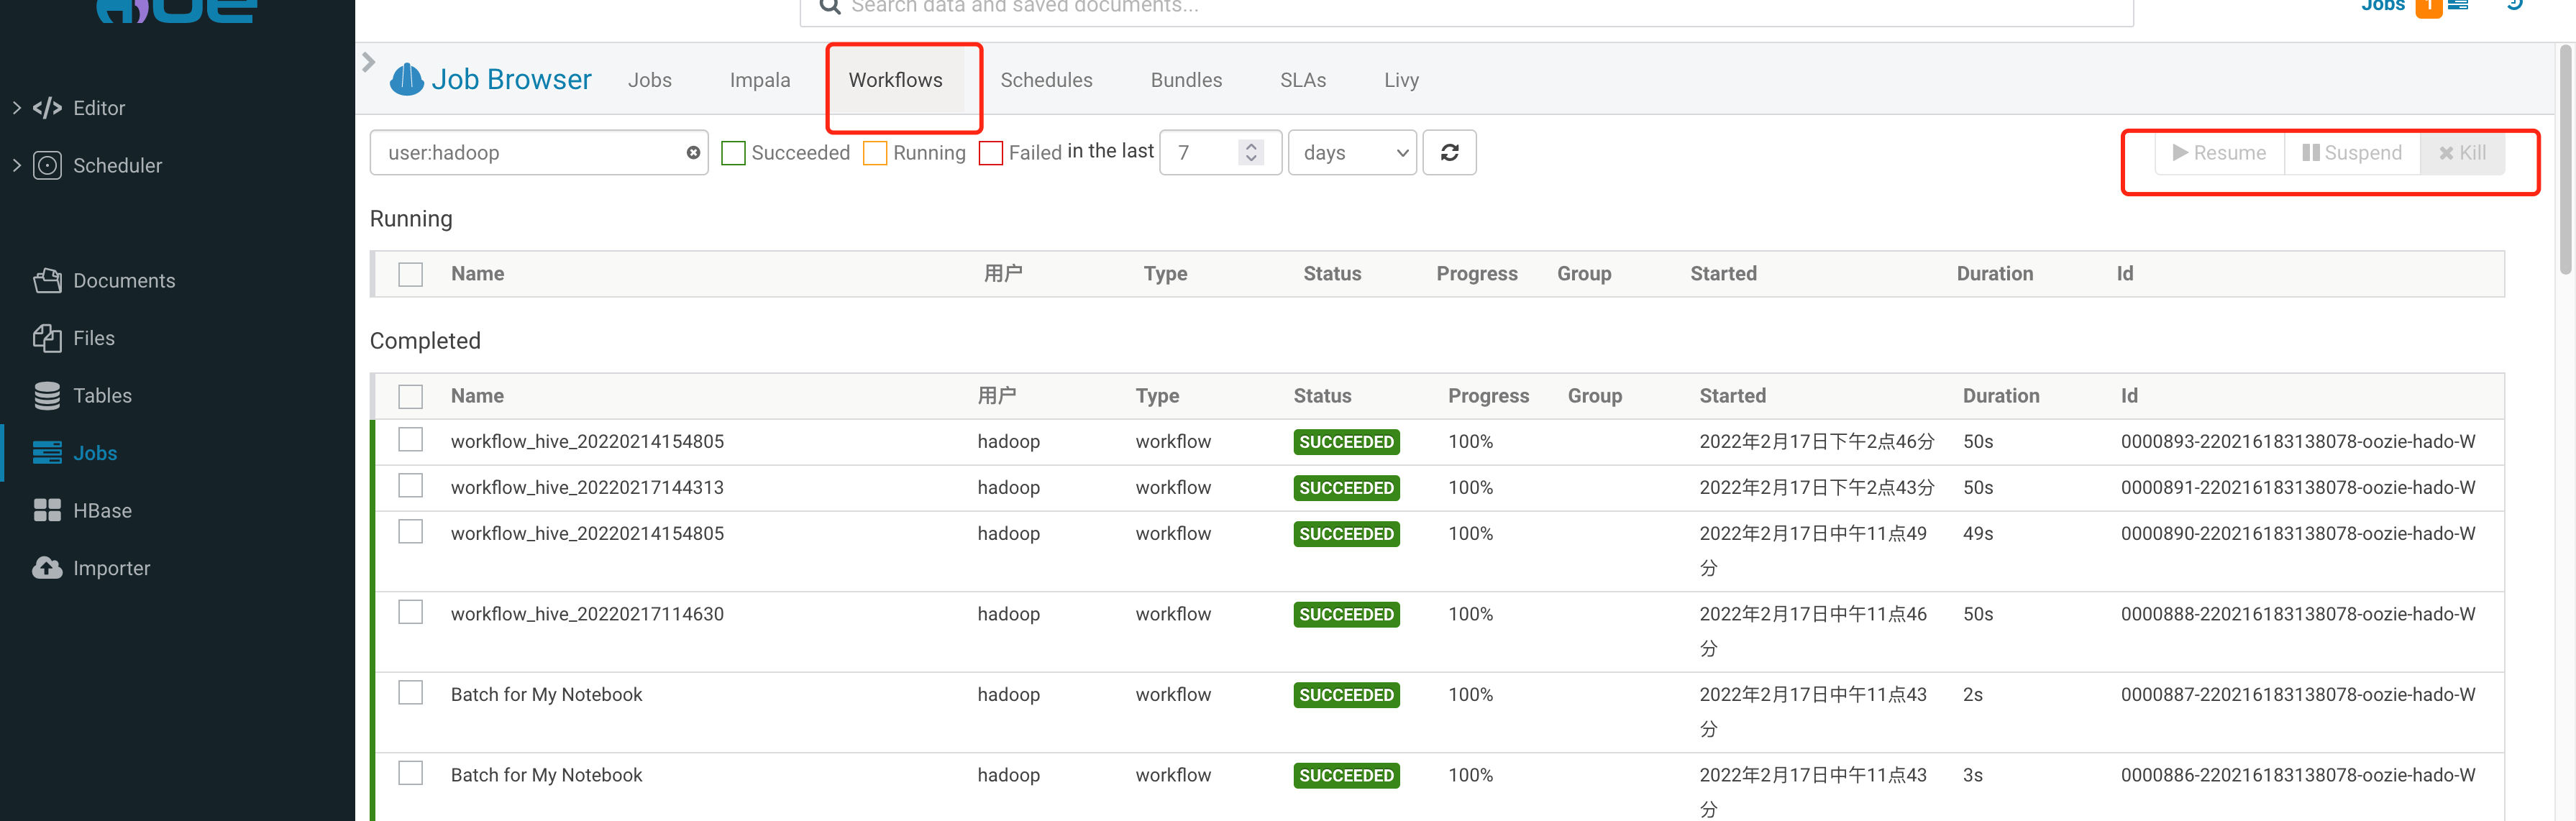Open the Scheduler sidebar icon
2576x821 pixels.
coord(47,165)
